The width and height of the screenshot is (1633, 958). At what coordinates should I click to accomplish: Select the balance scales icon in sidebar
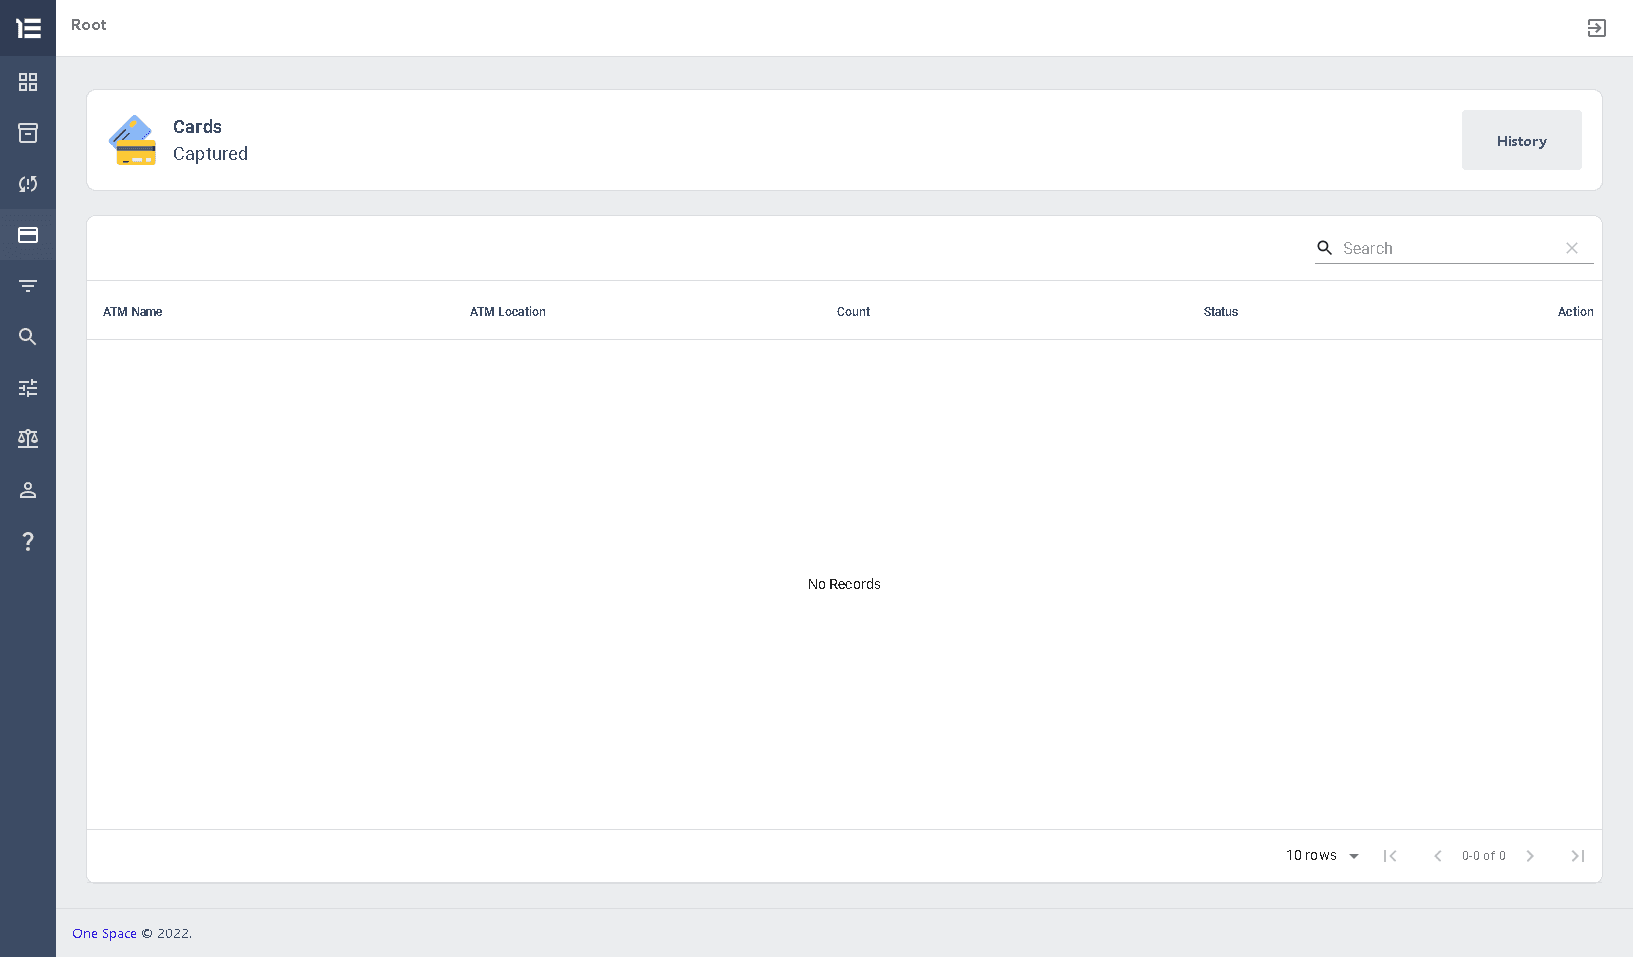27,439
